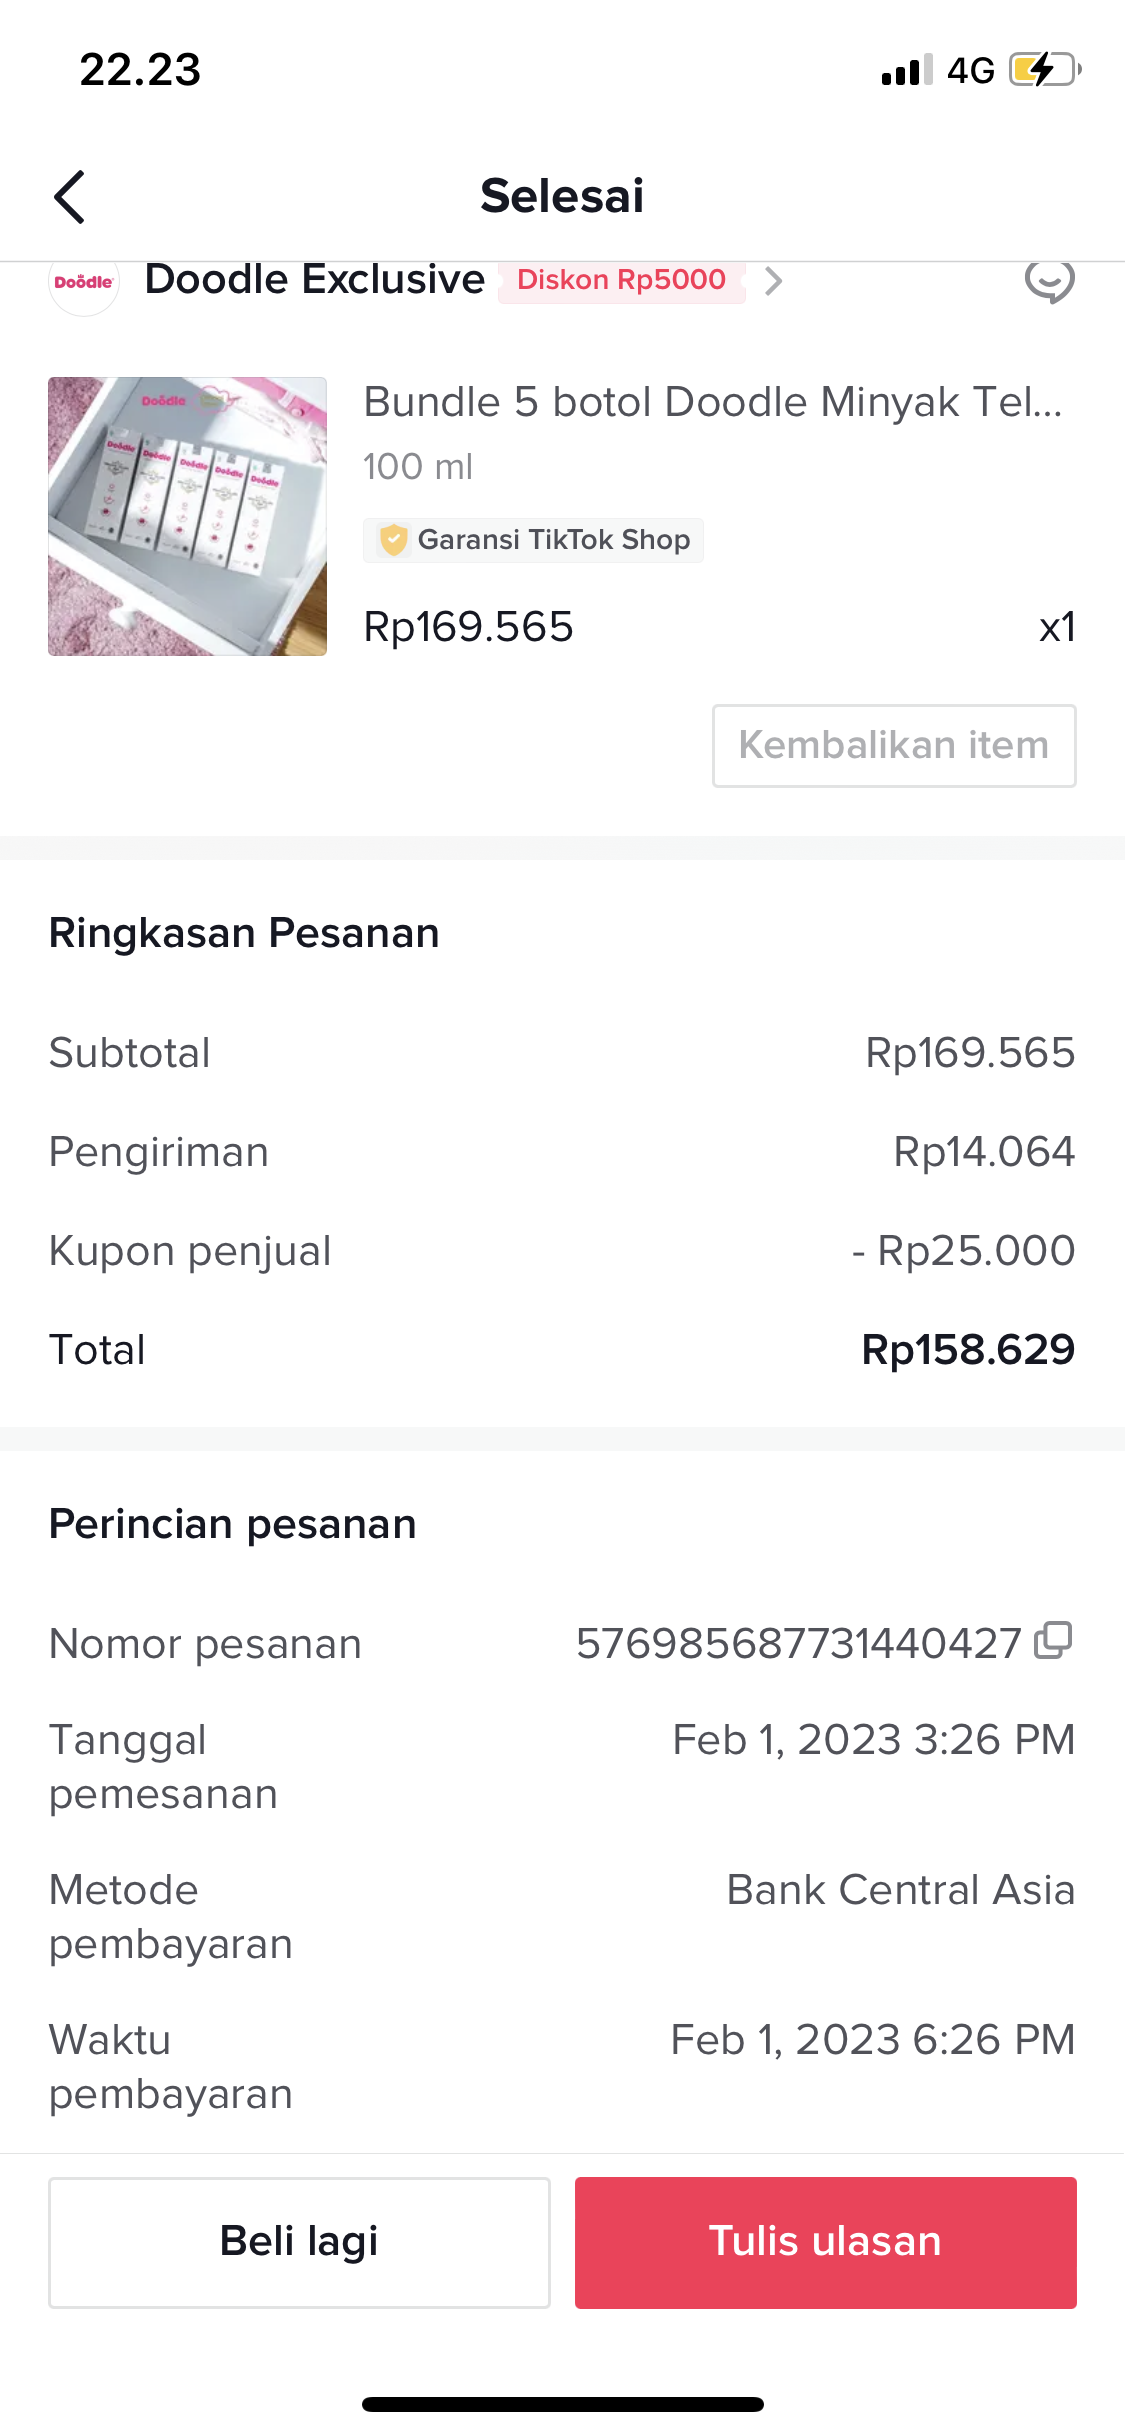
Task: Expand Doodle Exclusive shop chevron
Action: [x=773, y=281]
